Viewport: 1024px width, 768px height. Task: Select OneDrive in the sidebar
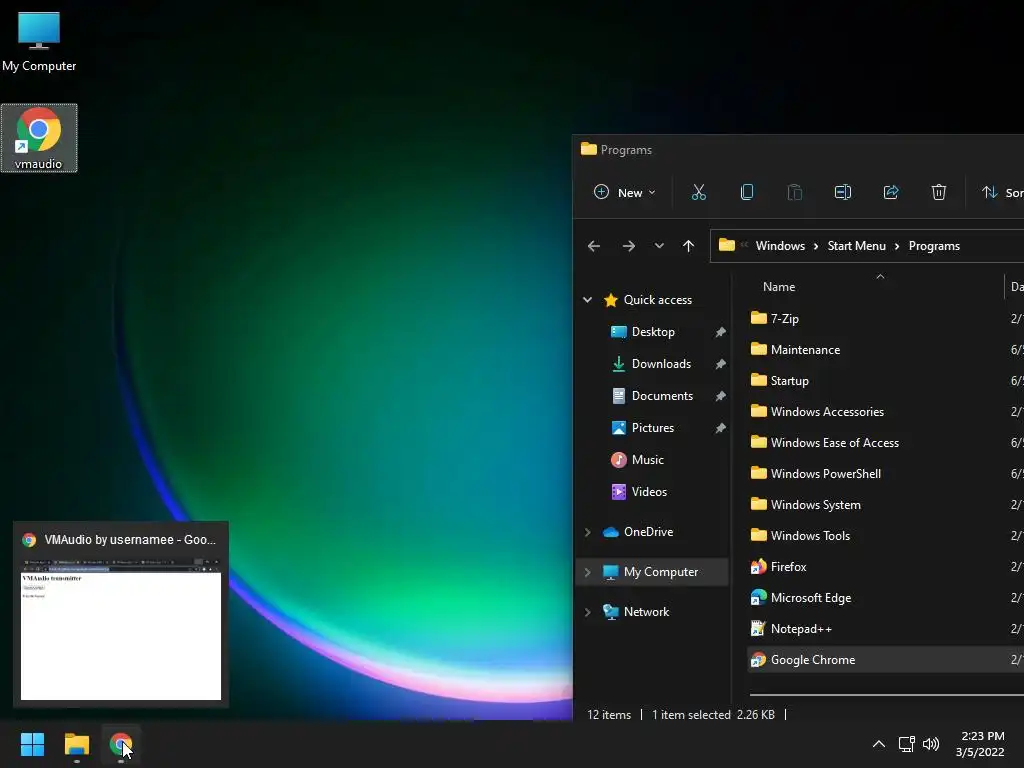tap(648, 532)
